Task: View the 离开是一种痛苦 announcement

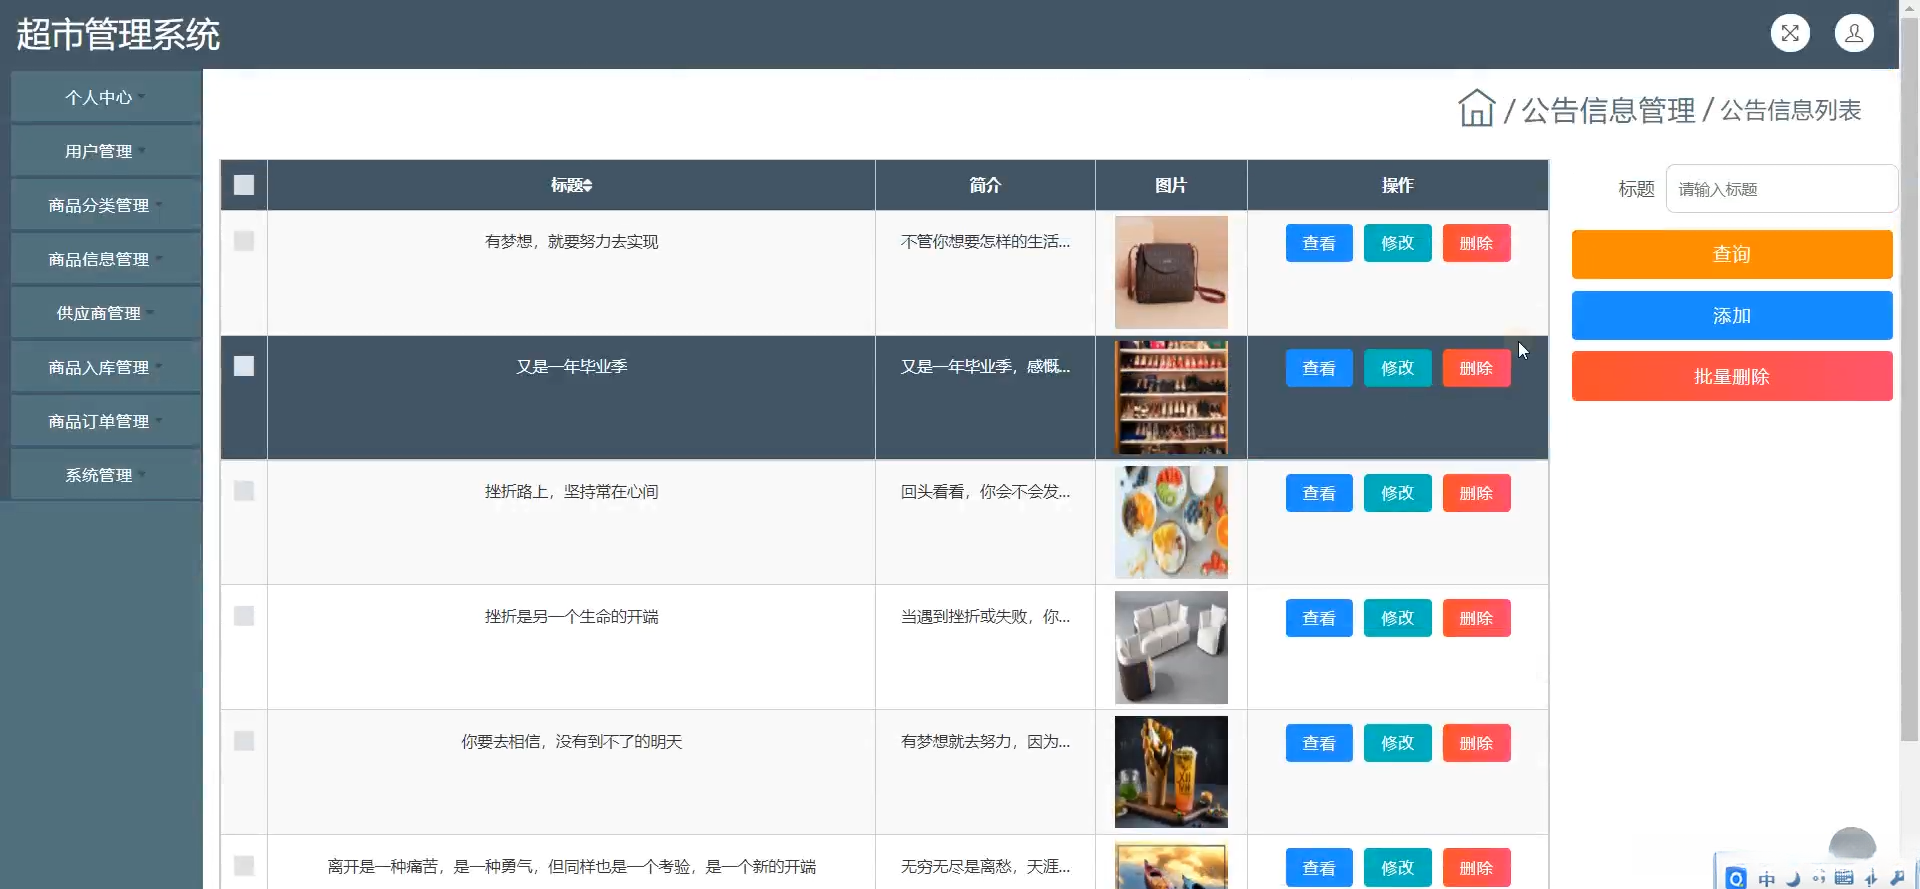Action: (1319, 868)
